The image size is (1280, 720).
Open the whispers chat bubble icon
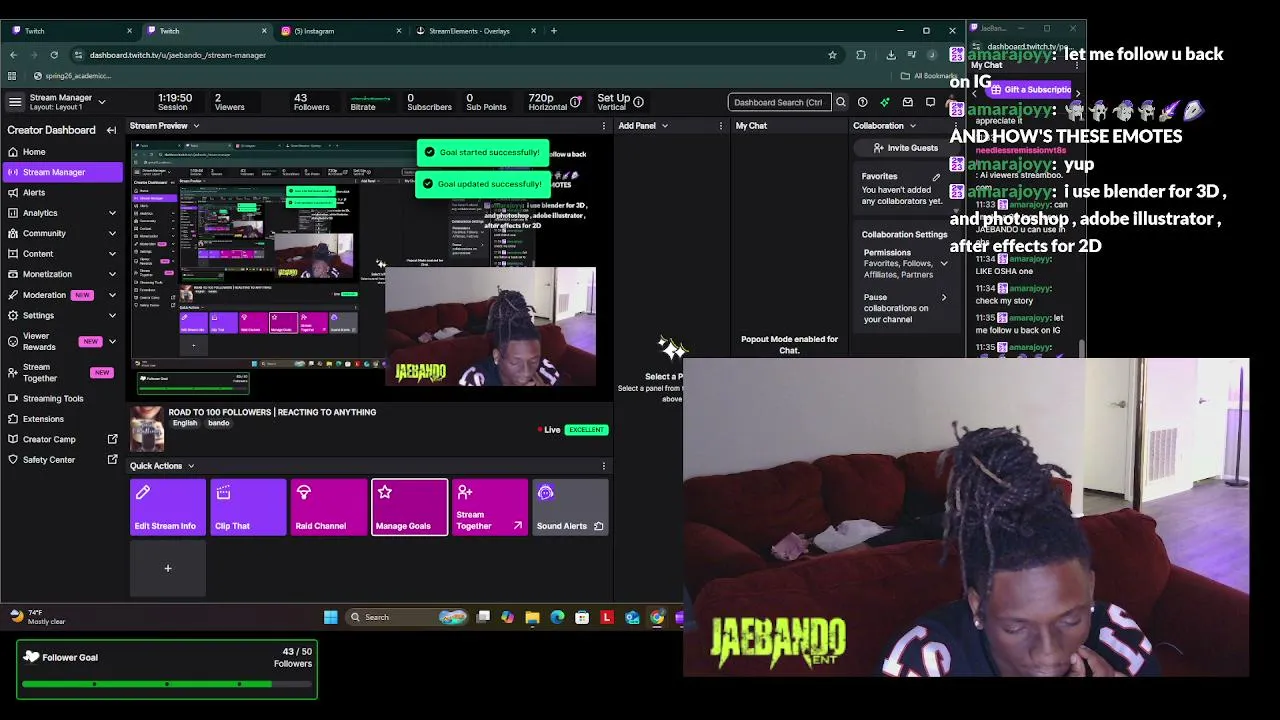coord(930,102)
